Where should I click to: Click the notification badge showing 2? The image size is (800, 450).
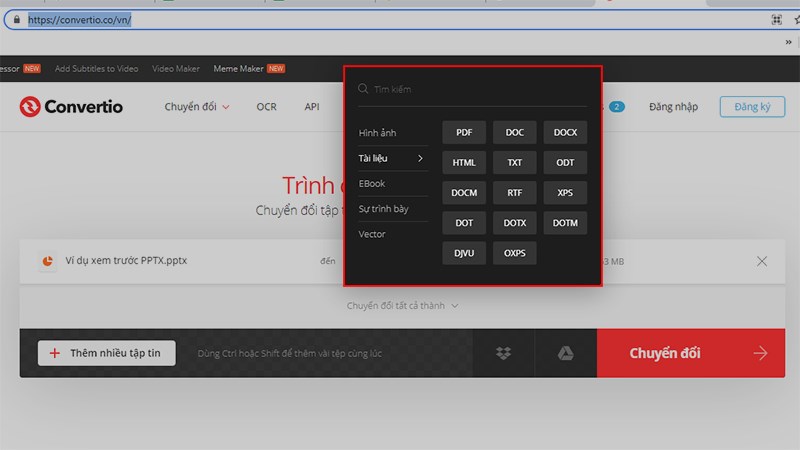point(616,107)
